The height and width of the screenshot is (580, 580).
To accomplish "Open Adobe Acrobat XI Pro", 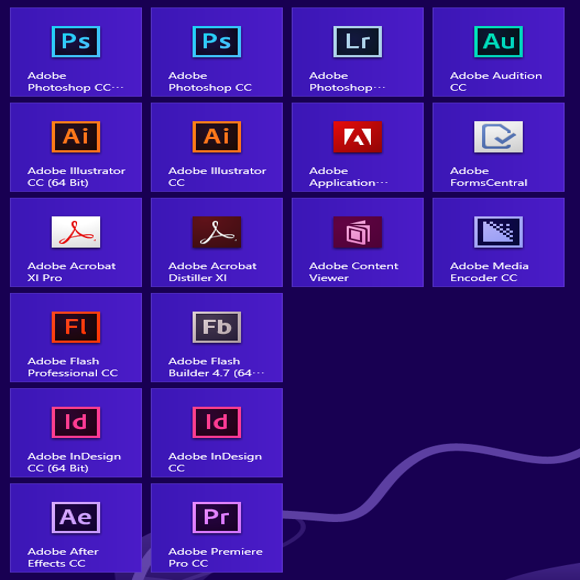I will (76, 242).
